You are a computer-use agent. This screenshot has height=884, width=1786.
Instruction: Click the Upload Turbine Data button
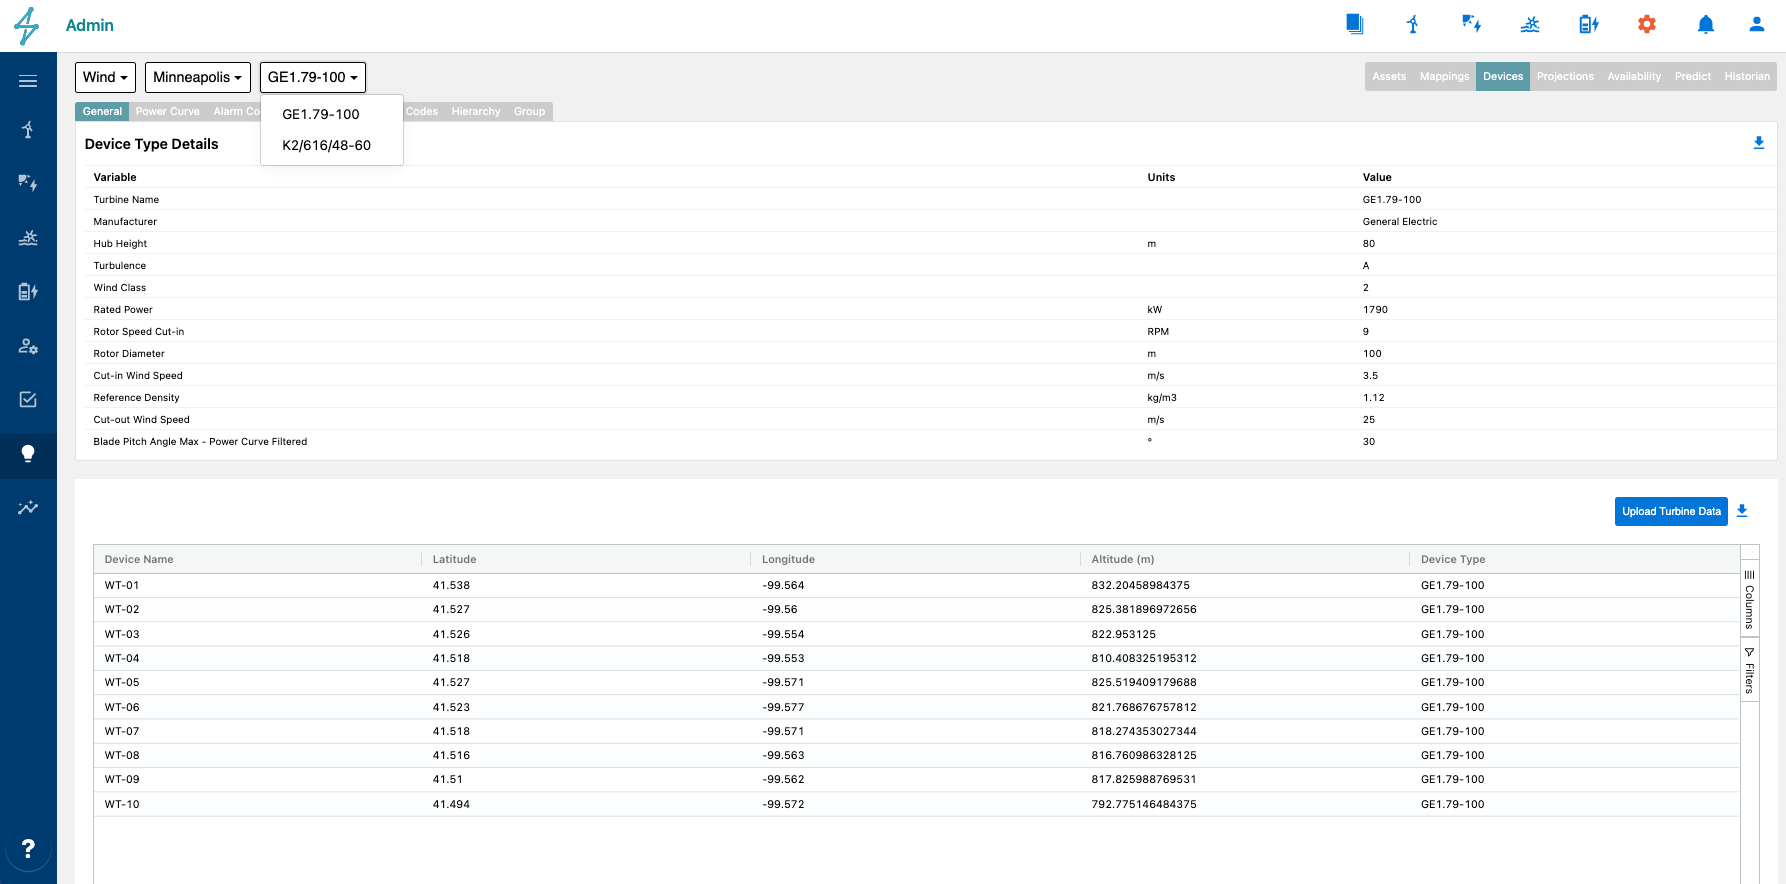click(x=1671, y=511)
